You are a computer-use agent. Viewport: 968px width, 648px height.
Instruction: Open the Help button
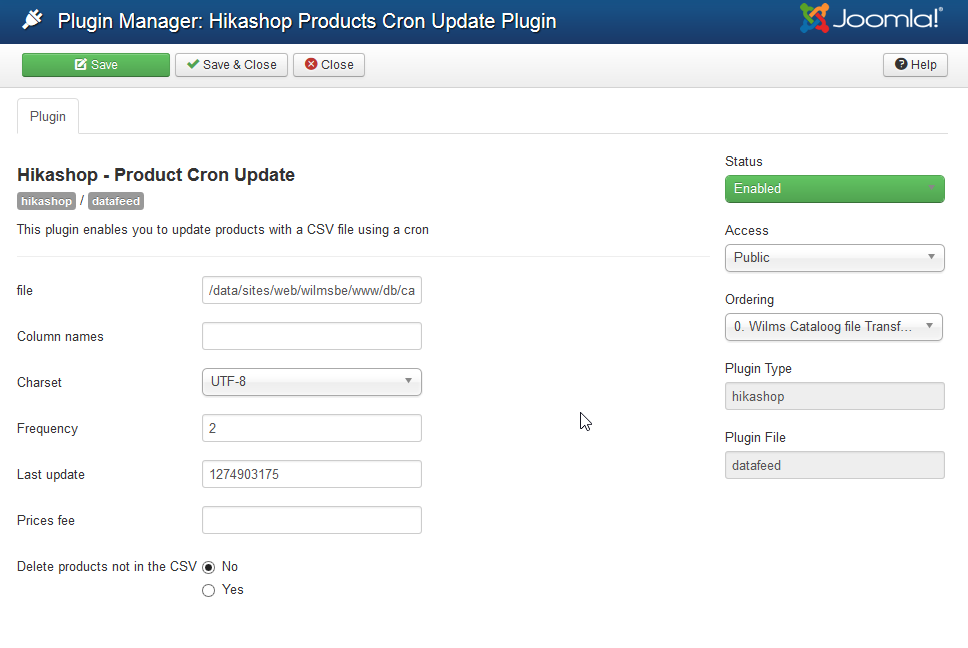(916, 65)
